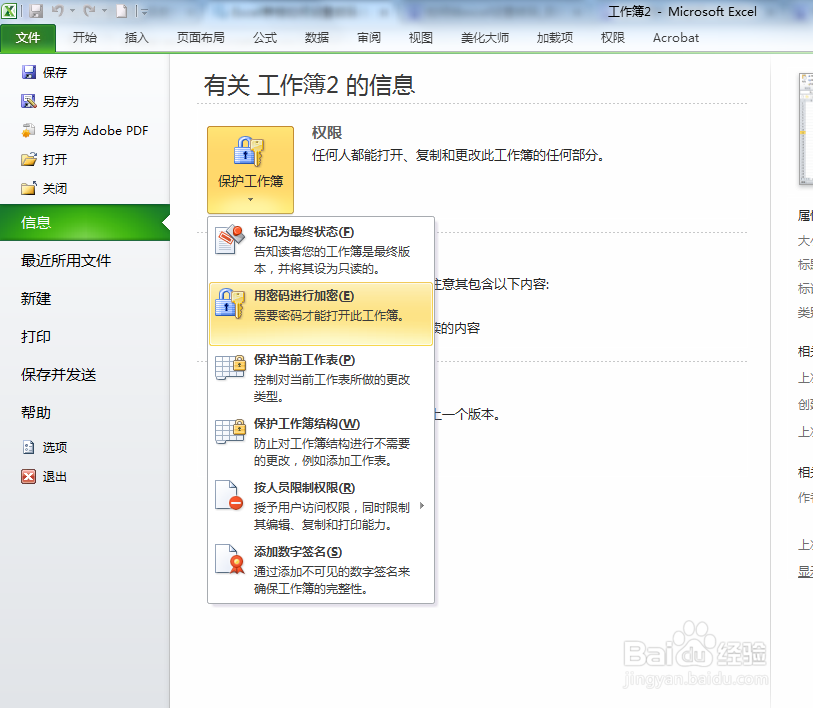Click the 保护当前工作表 sheet lock icon
813x708 pixels.
[x=230, y=367]
